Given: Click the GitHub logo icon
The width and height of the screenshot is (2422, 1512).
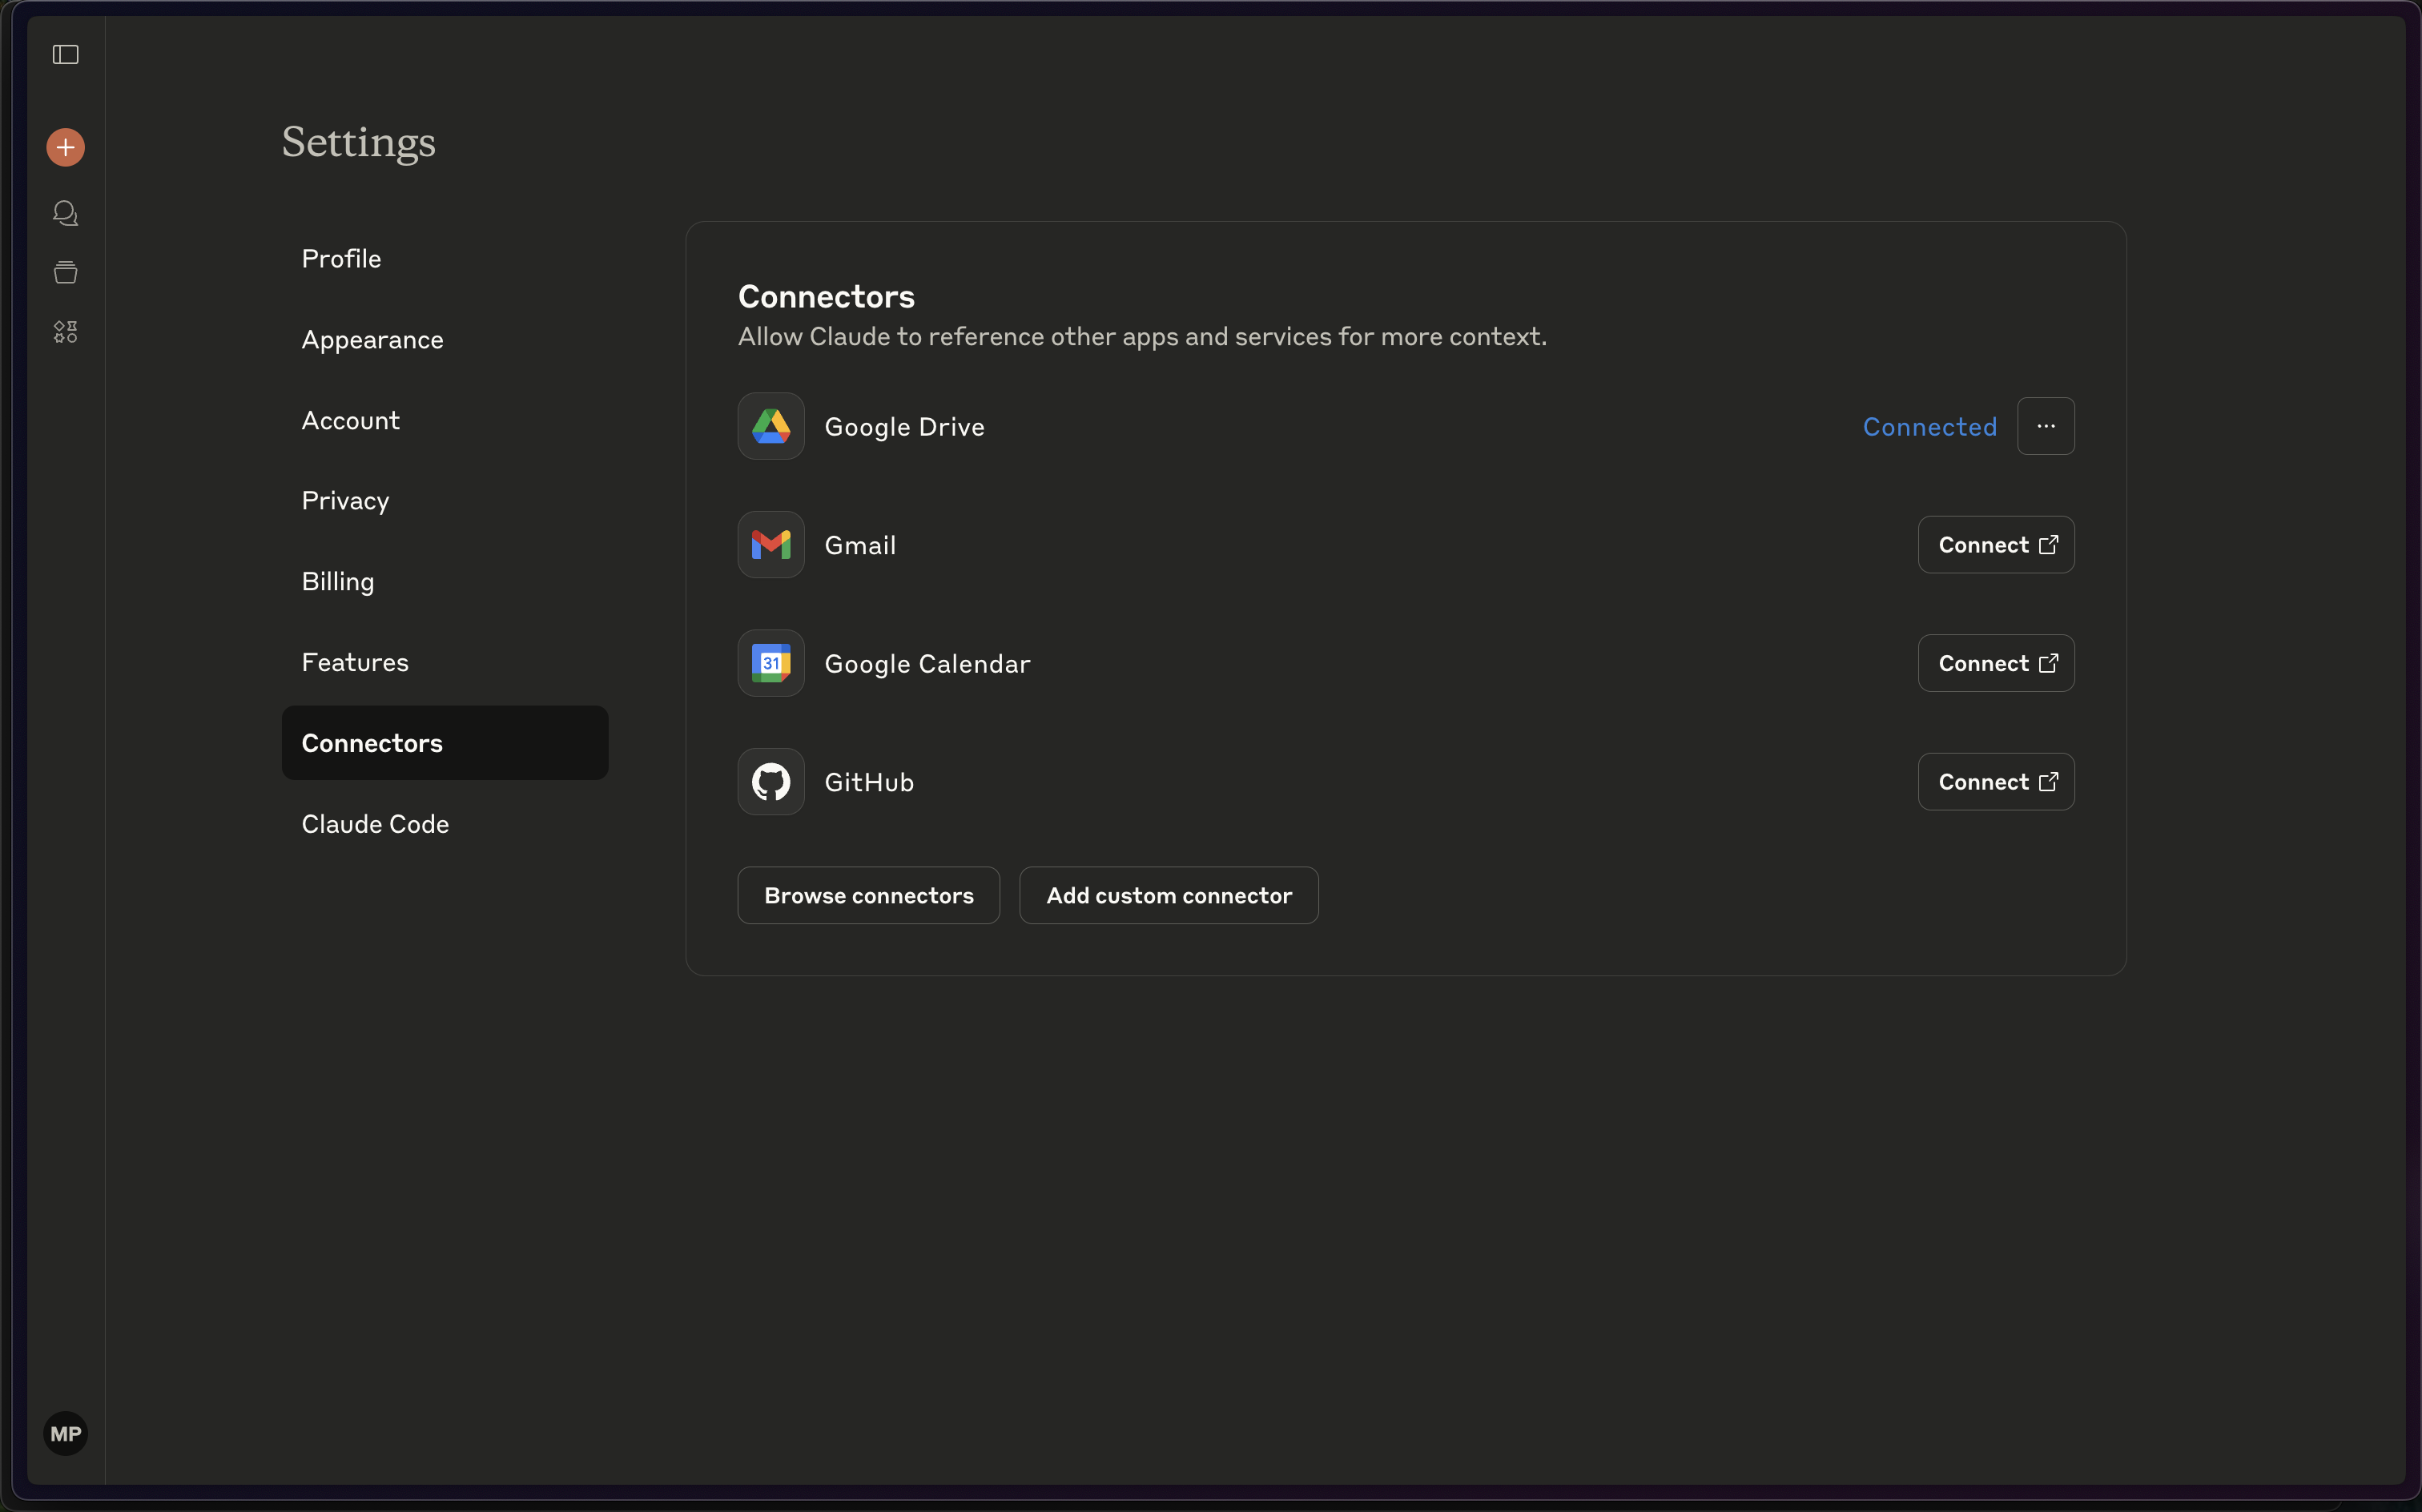Looking at the screenshot, I should 771,782.
